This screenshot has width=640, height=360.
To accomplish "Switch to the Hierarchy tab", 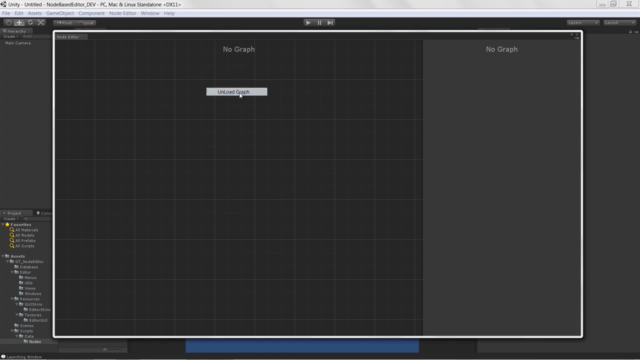I will coord(16,31).
